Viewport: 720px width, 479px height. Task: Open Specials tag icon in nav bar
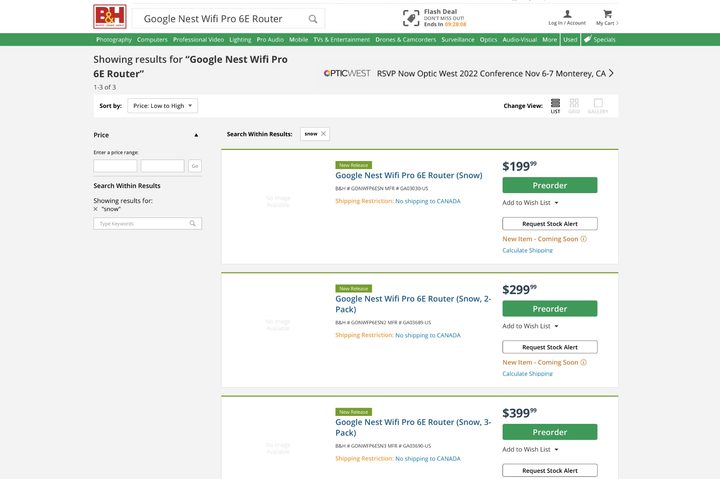coord(587,39)
